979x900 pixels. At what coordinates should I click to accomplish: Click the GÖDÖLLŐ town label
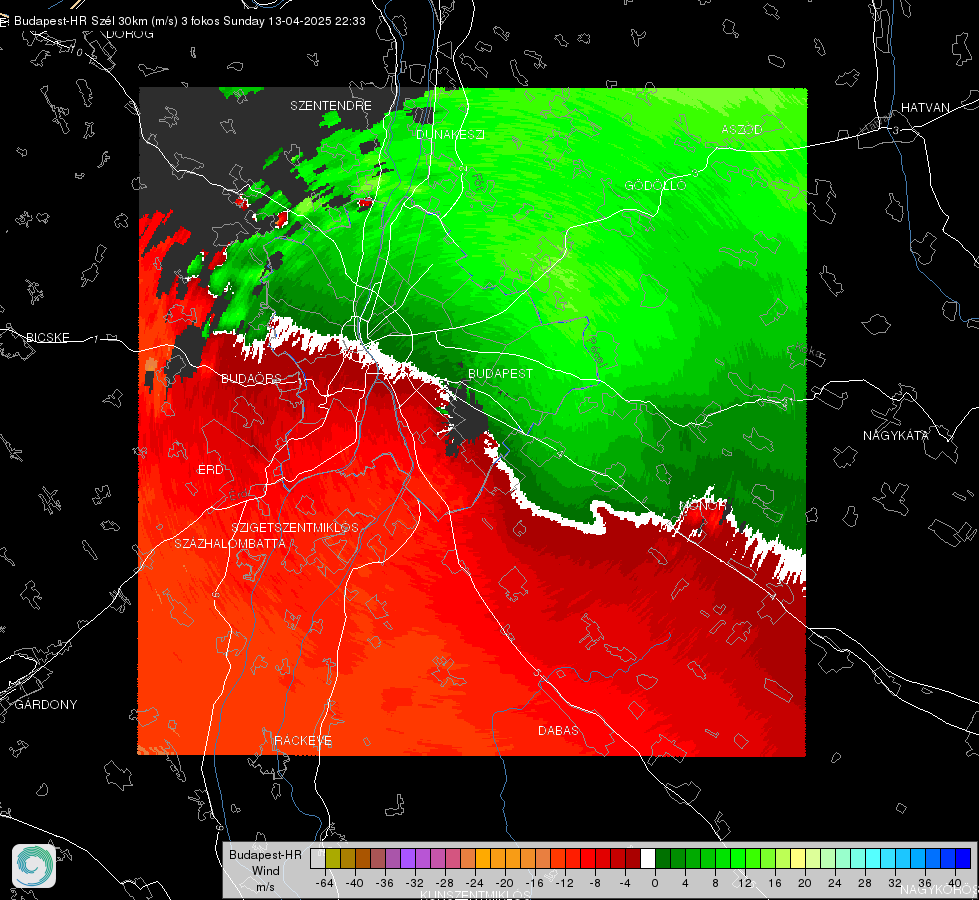click(x=656, y=185)
